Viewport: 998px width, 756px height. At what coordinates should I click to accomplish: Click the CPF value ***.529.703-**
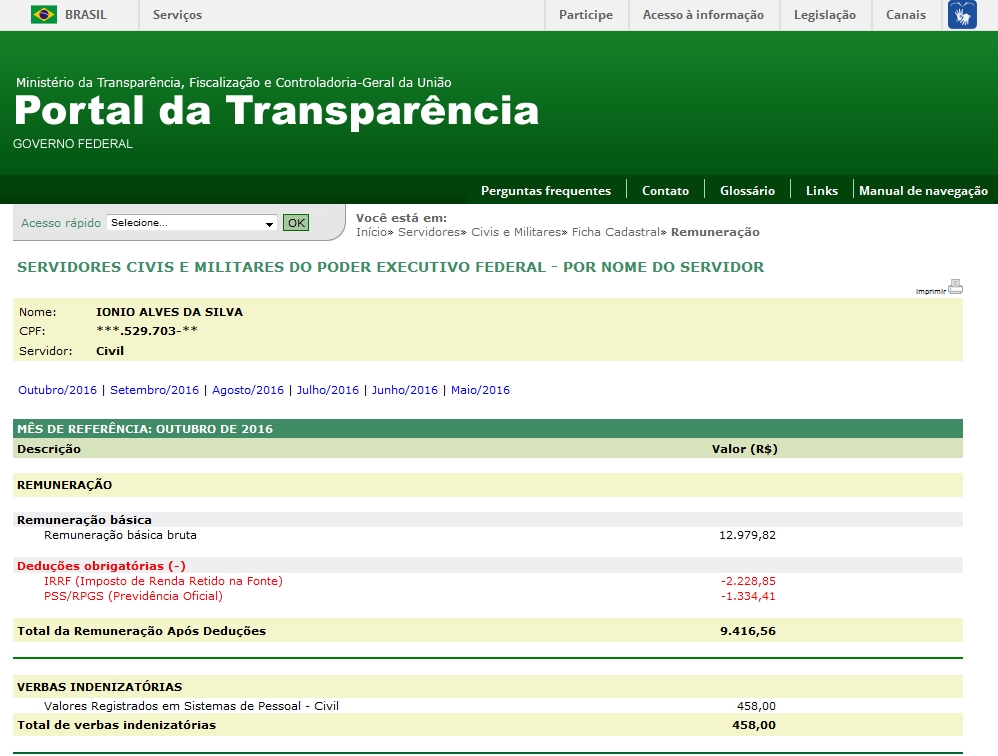coord(147,331)
